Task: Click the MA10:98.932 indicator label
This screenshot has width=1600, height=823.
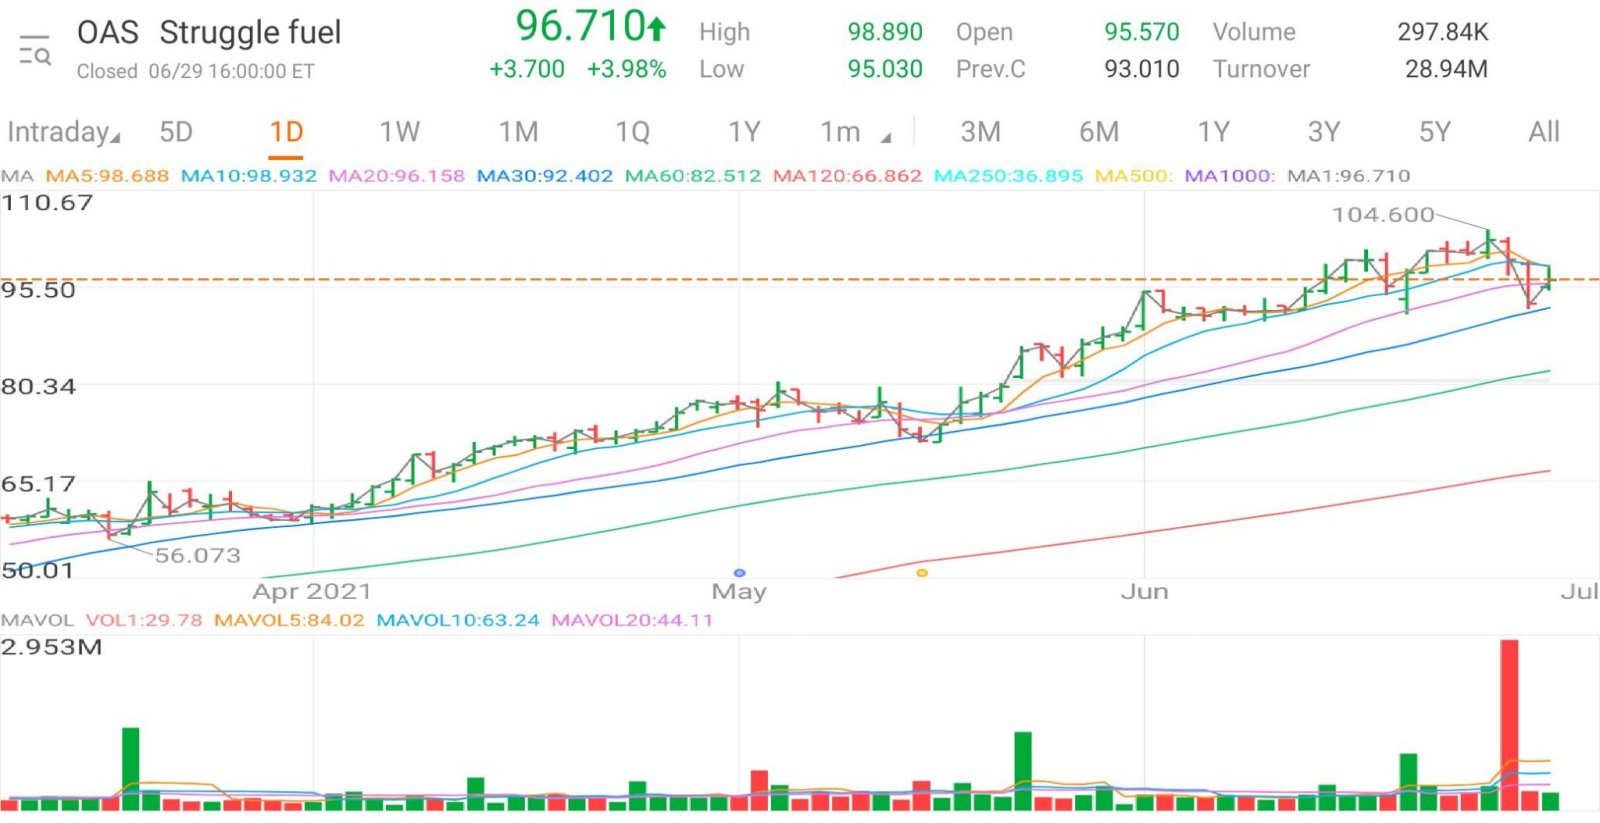Action: (249, 176)
